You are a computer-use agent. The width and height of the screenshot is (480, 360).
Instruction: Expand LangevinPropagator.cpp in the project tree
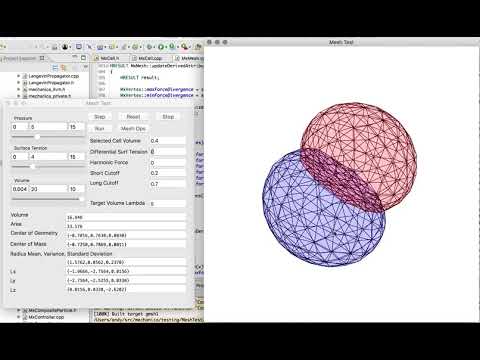(x=19, y=76)
